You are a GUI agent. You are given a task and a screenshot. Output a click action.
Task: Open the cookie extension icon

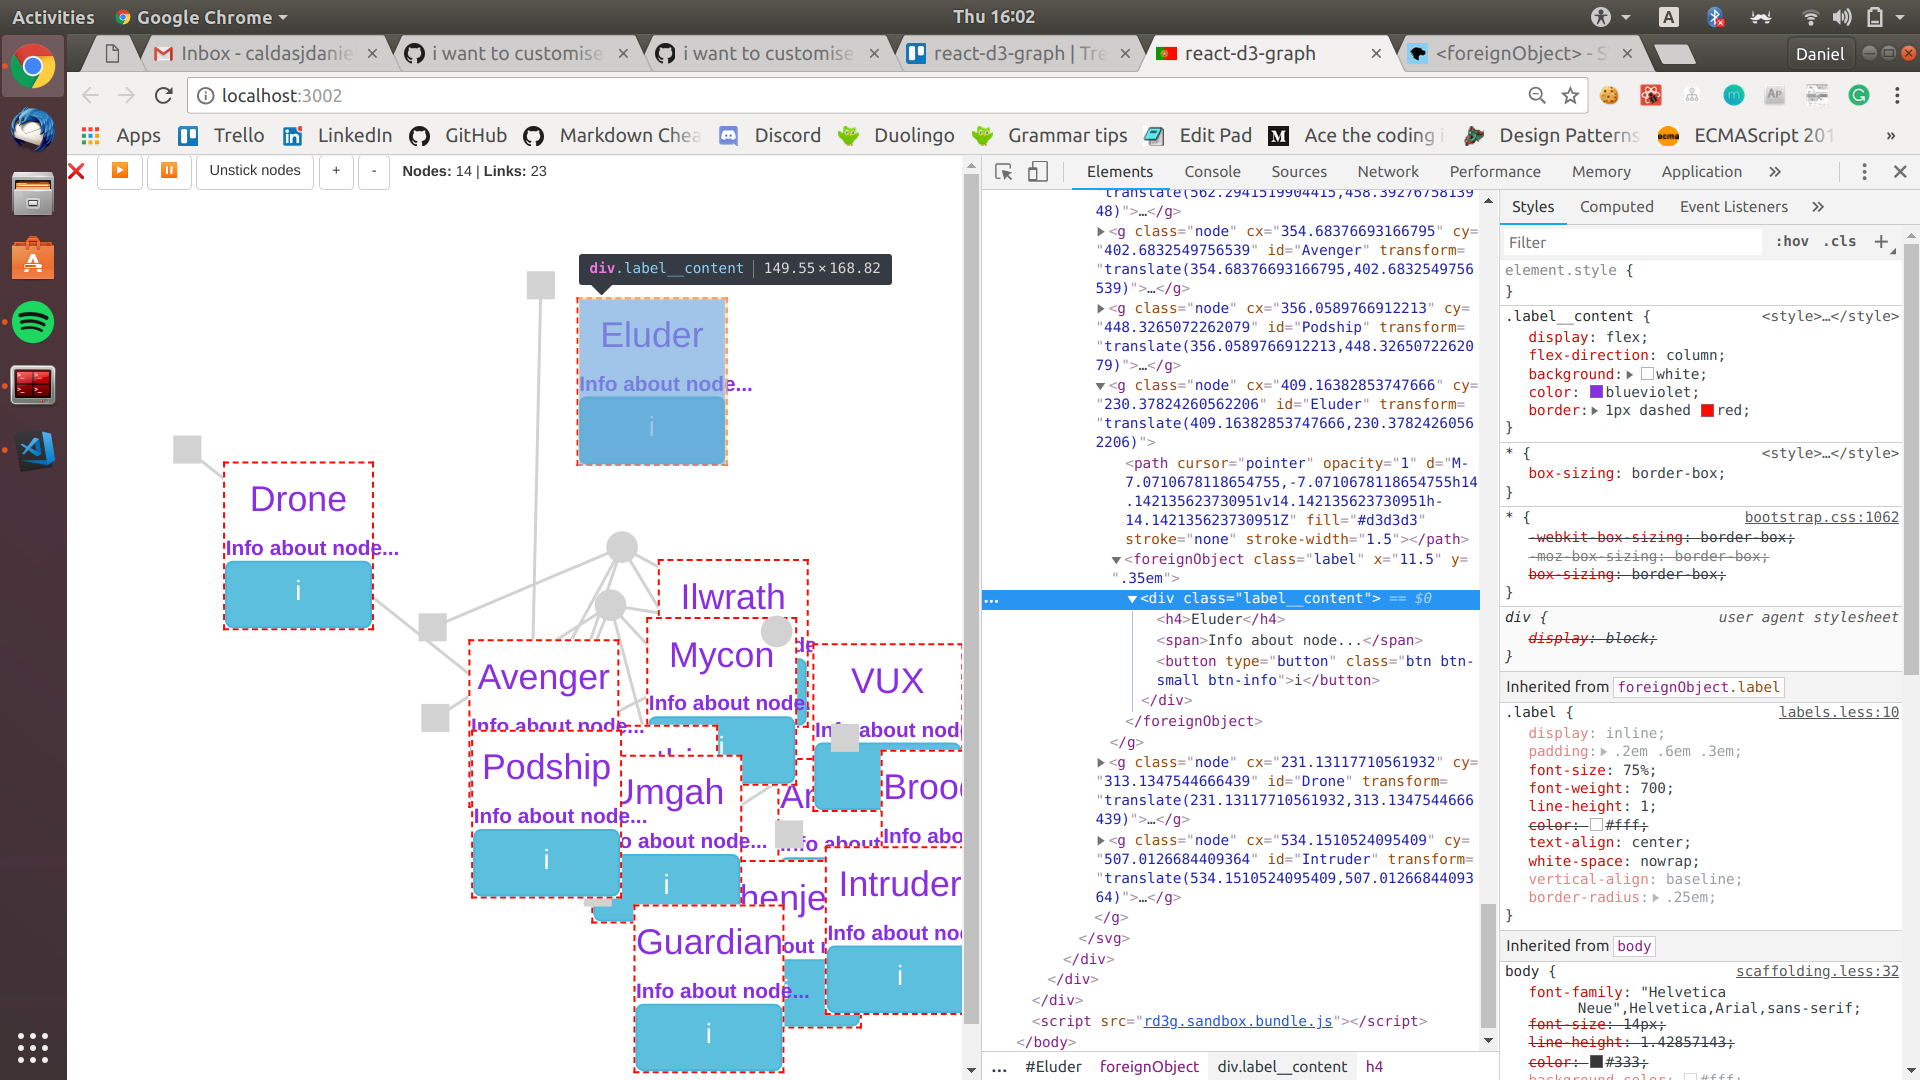[1609, 95]
